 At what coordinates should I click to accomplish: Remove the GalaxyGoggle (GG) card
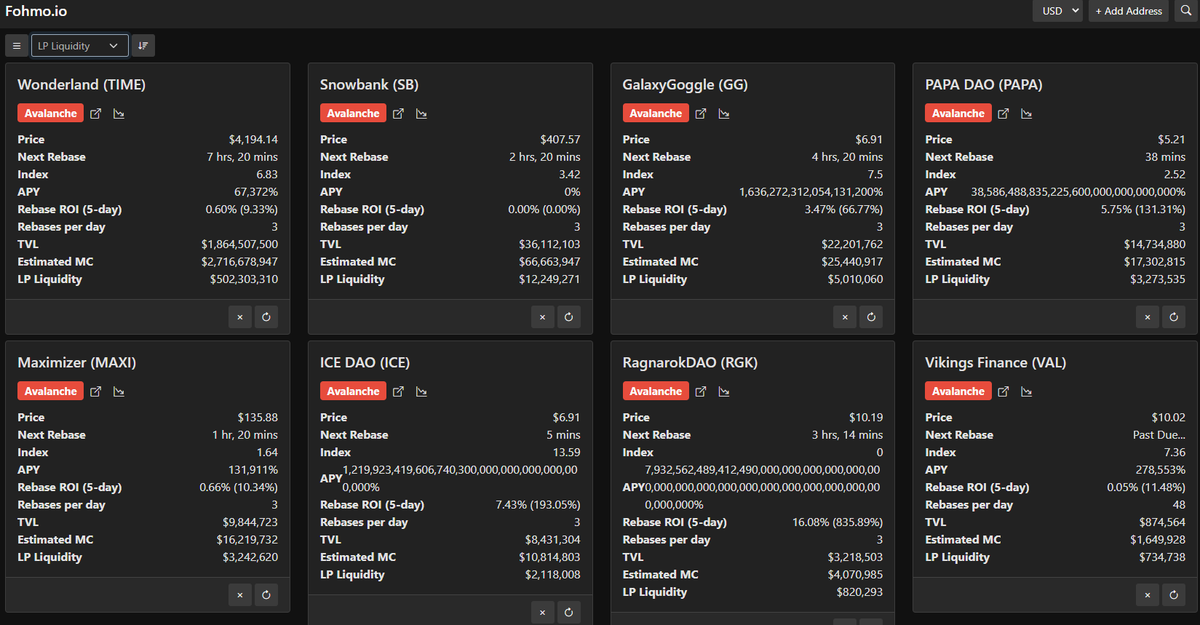tap(845, 317)
